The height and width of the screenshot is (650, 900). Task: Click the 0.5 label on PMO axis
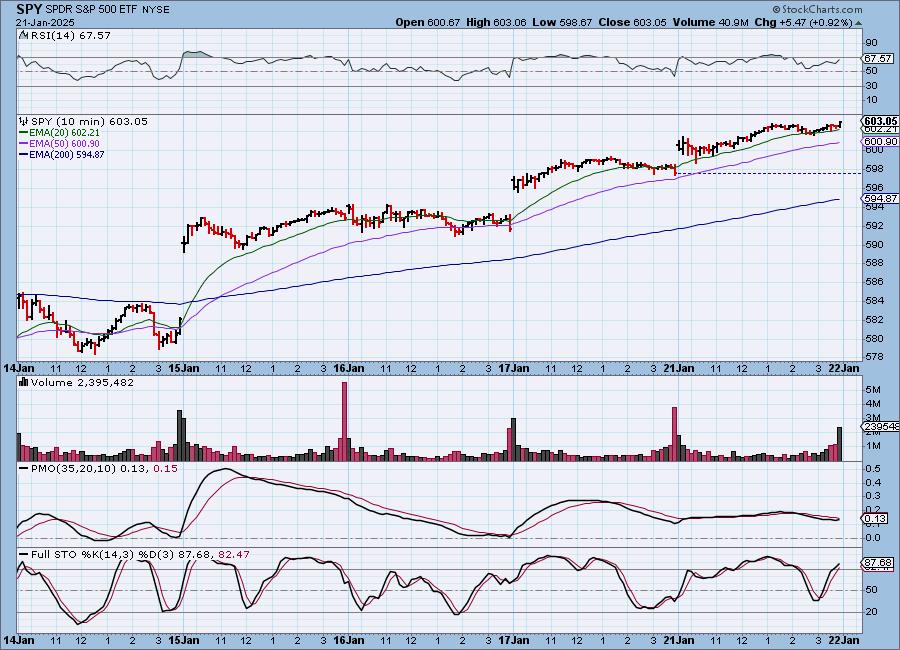click(x=873, y=469)
